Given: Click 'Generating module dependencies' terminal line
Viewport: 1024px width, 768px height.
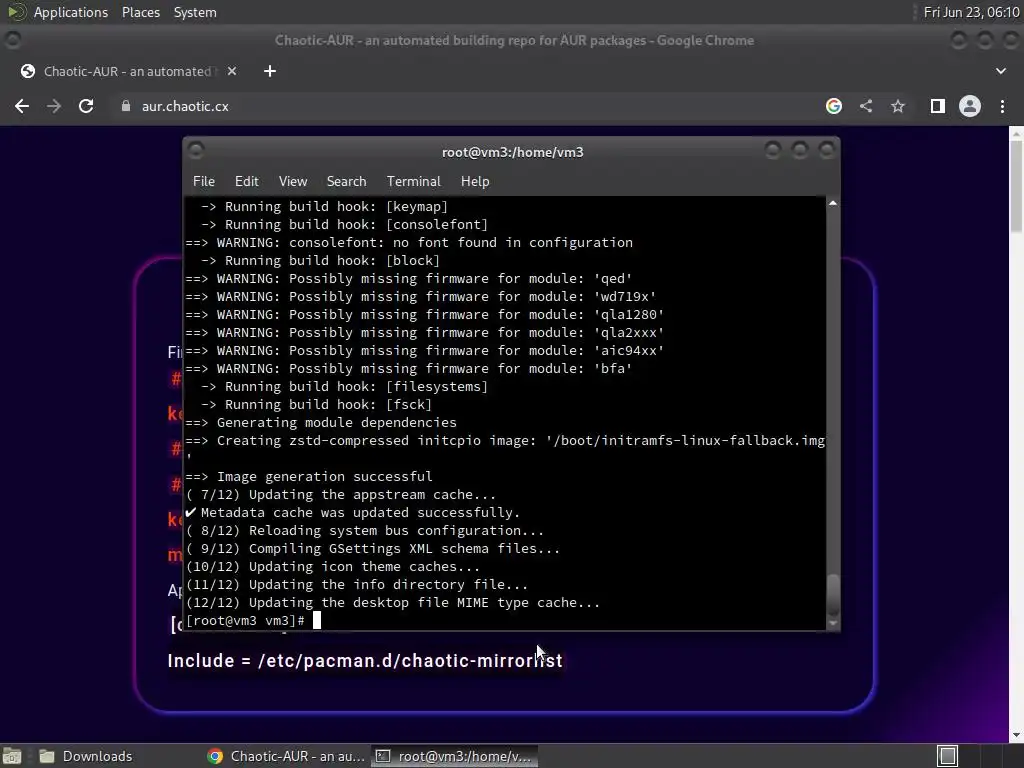Looking at the screenshot, I should (x=321, y=423).
